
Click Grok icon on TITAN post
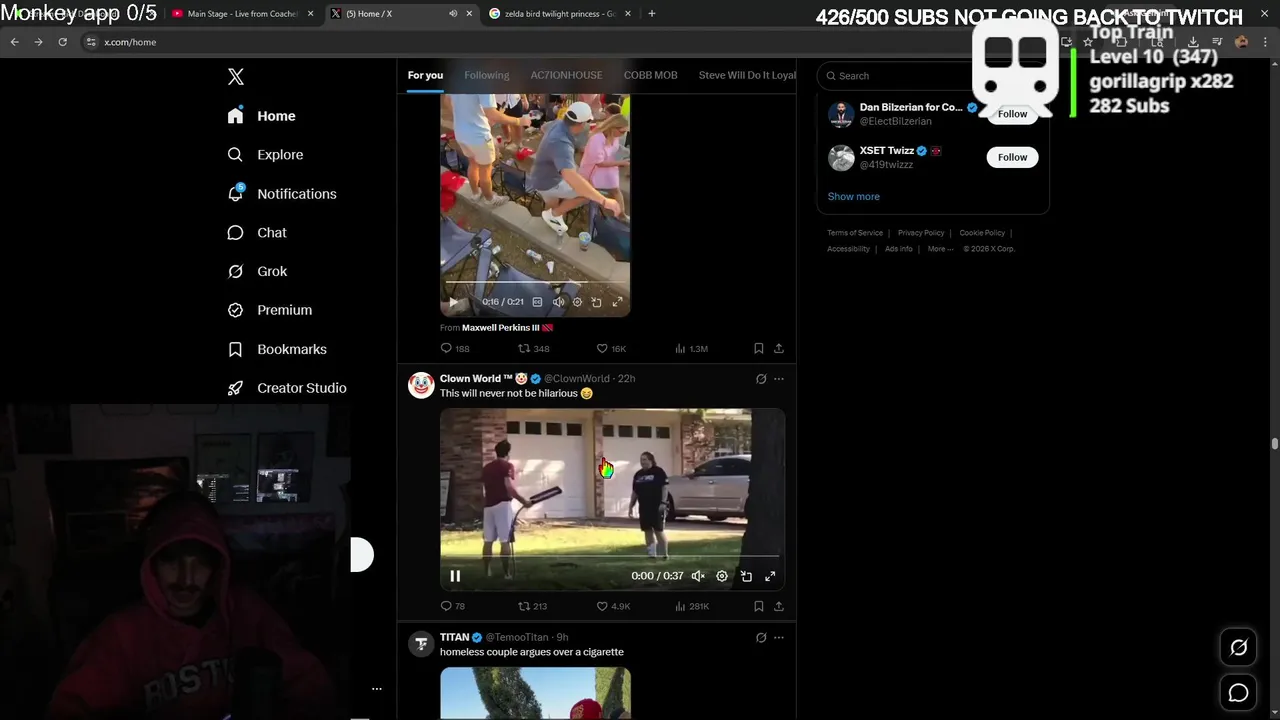[x=761, y=637]
